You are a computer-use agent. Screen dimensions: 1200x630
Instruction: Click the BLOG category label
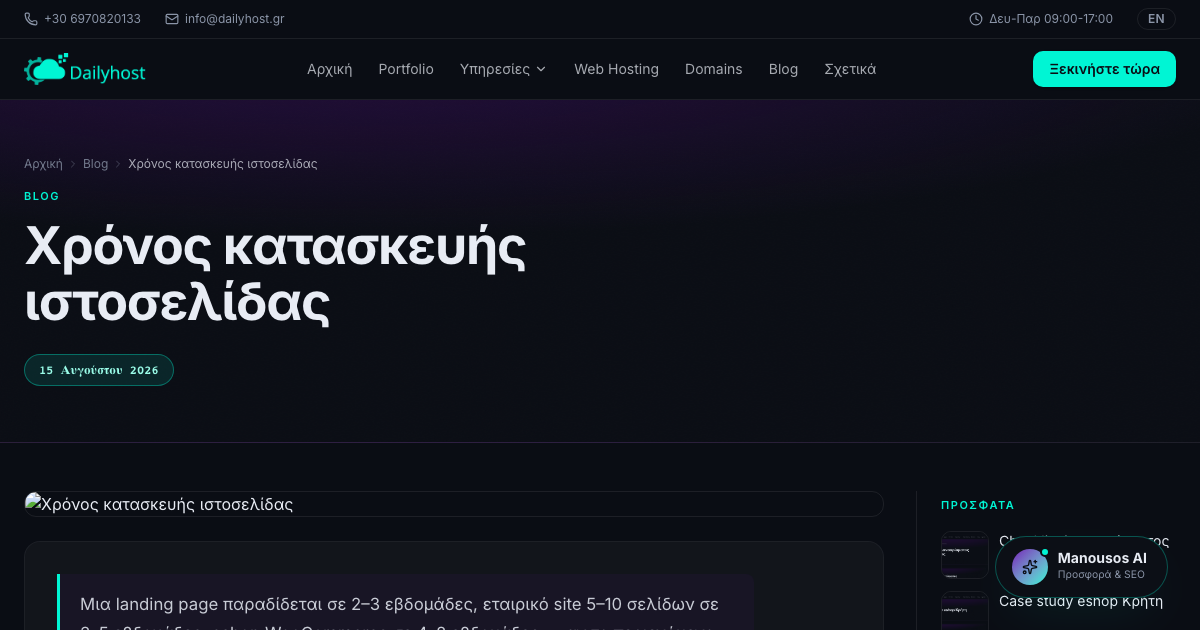(42, 196)
